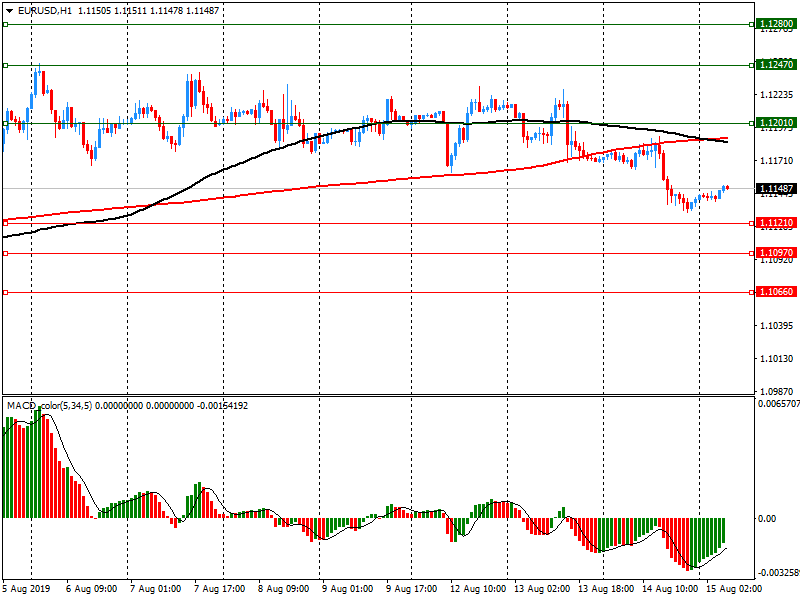Viewport: 800px width, 600px height.
Task: Select the 1.10660 red price label
Action: click(776, 292)
